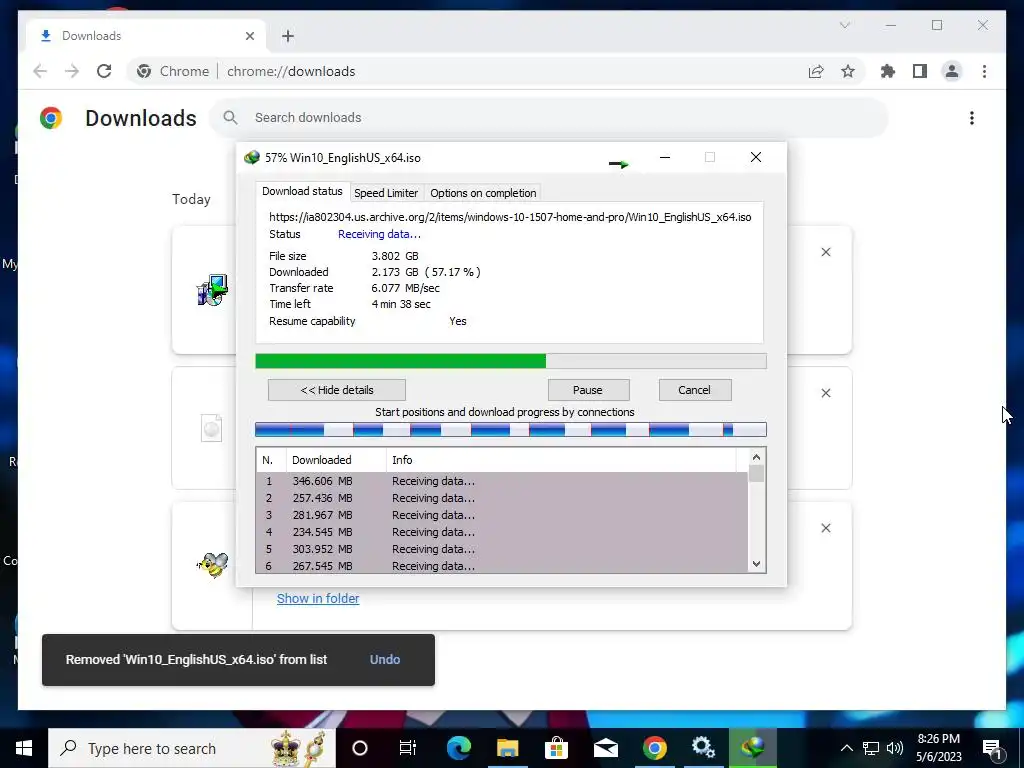Open the Chrome profile avatar

952,71
